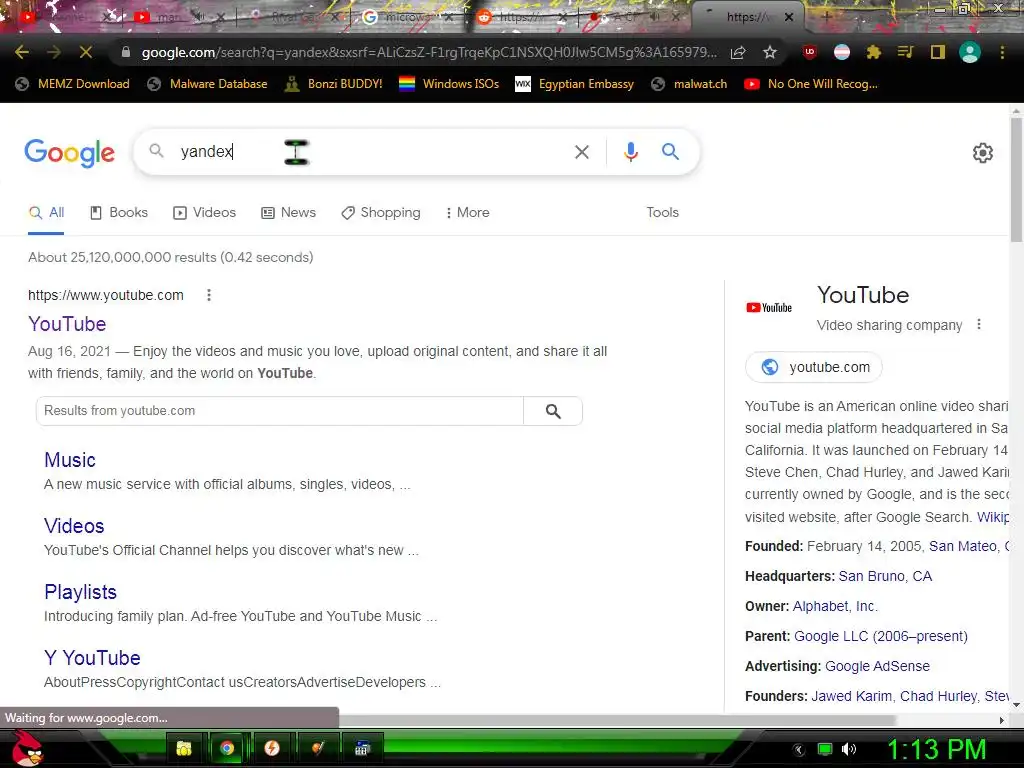Open the Malware Database bookmark
The image size is (1024, 768).
[208, 84]
